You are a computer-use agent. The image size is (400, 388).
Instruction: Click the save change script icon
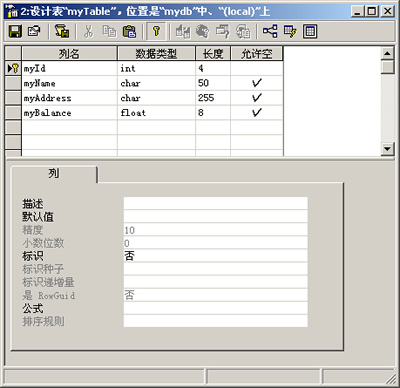point(62,32)
